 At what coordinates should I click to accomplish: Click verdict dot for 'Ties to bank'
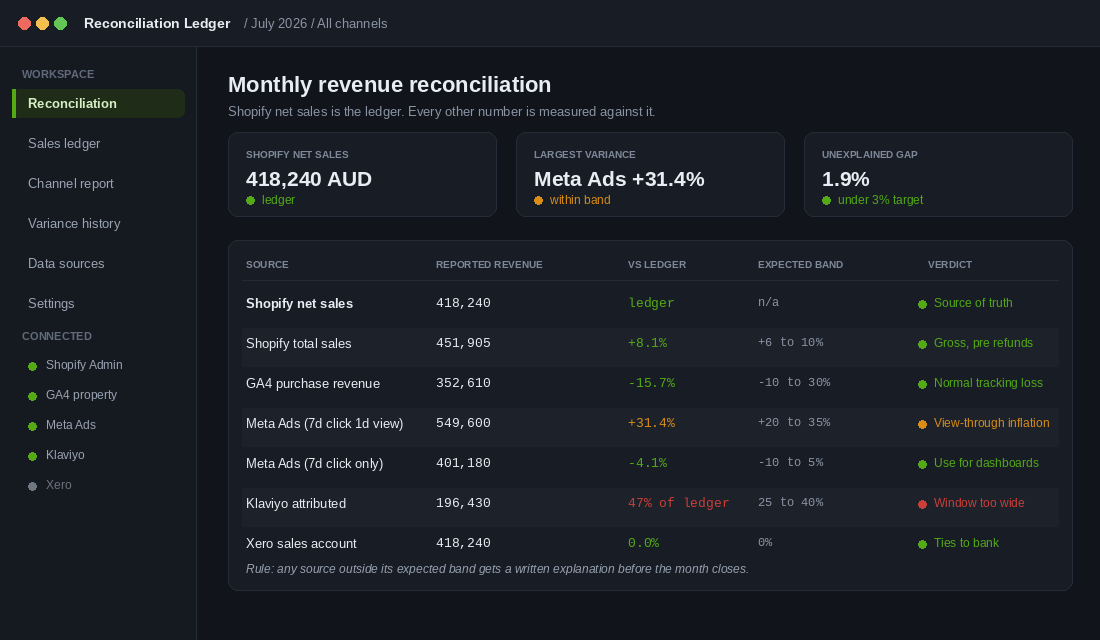[x=923, y=544]
